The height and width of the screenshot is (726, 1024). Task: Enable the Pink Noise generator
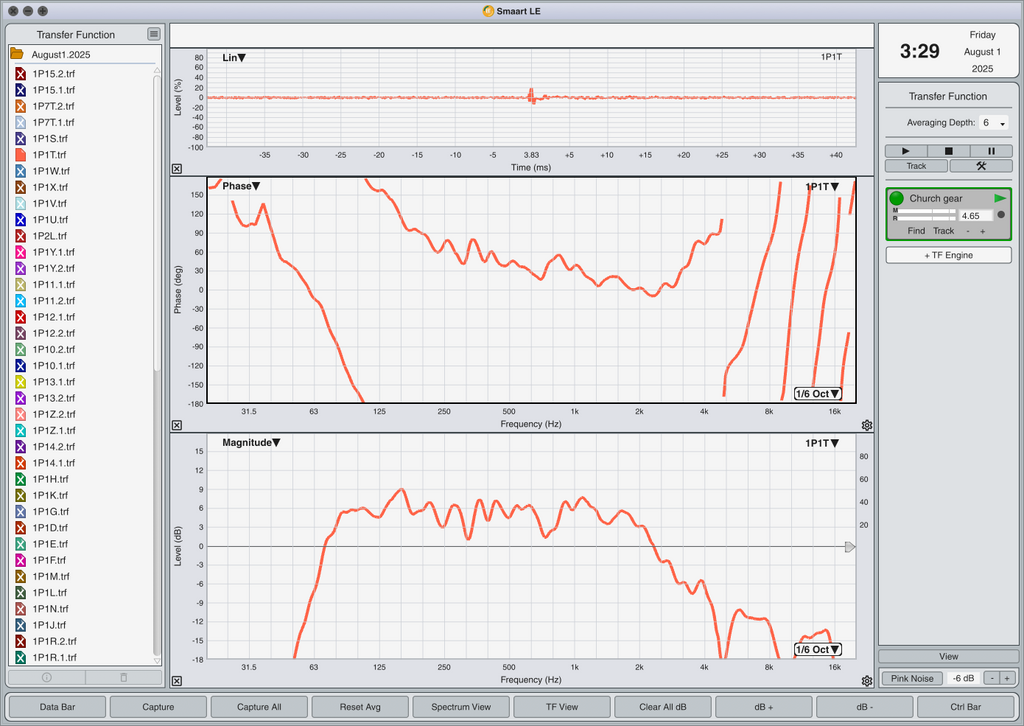[x=912, y=678]
